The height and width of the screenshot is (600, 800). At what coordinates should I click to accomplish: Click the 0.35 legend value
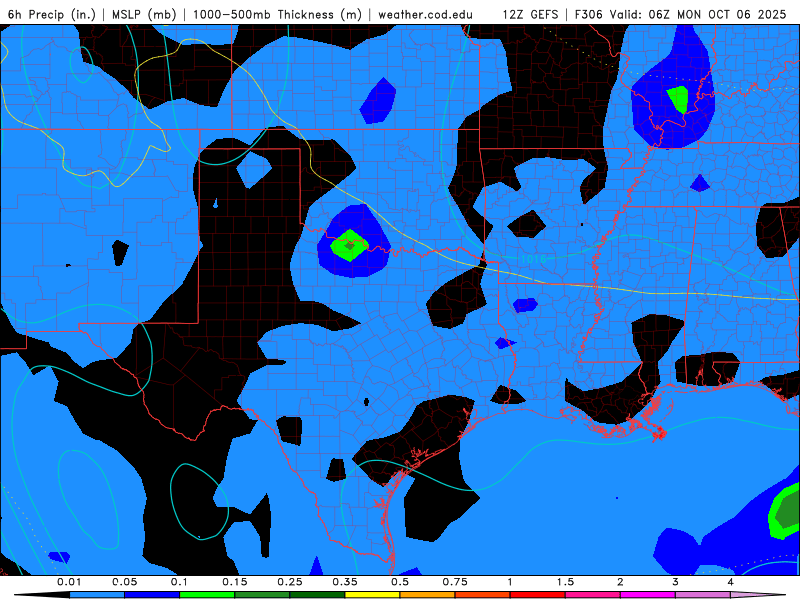tap(345, 582)
